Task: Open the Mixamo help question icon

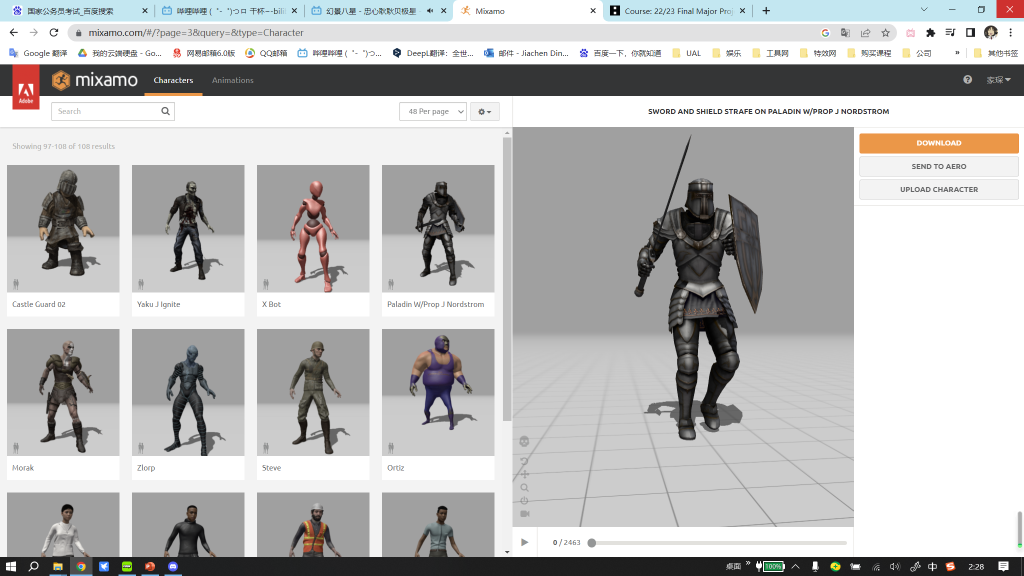Action: point(967,80)
